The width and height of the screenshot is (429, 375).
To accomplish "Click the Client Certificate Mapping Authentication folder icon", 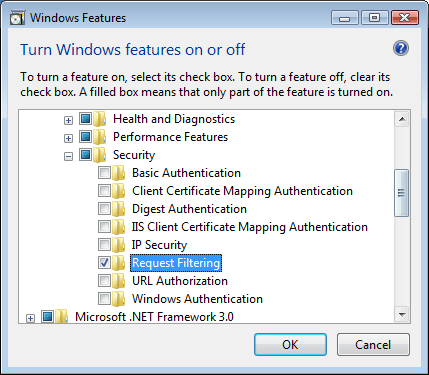I will (x=118, y=191).
